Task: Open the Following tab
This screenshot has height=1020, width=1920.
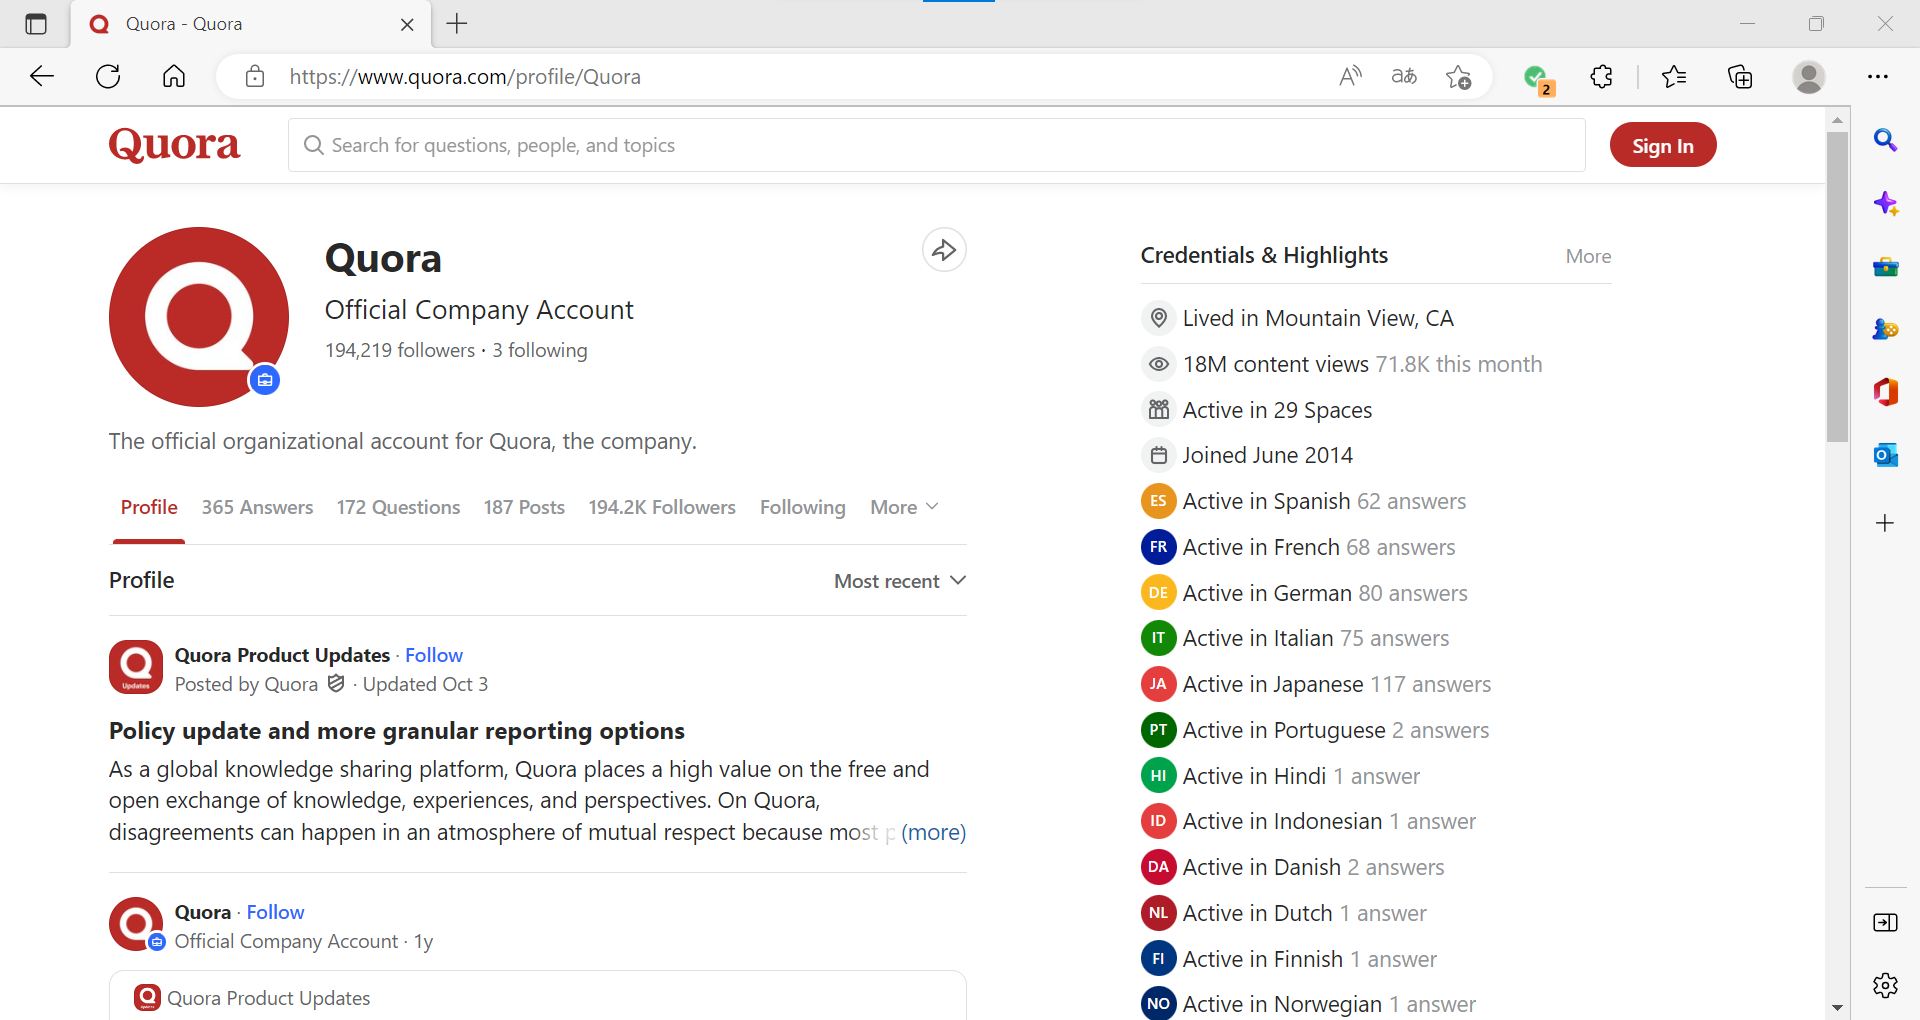Action: (x=802, y=507)
